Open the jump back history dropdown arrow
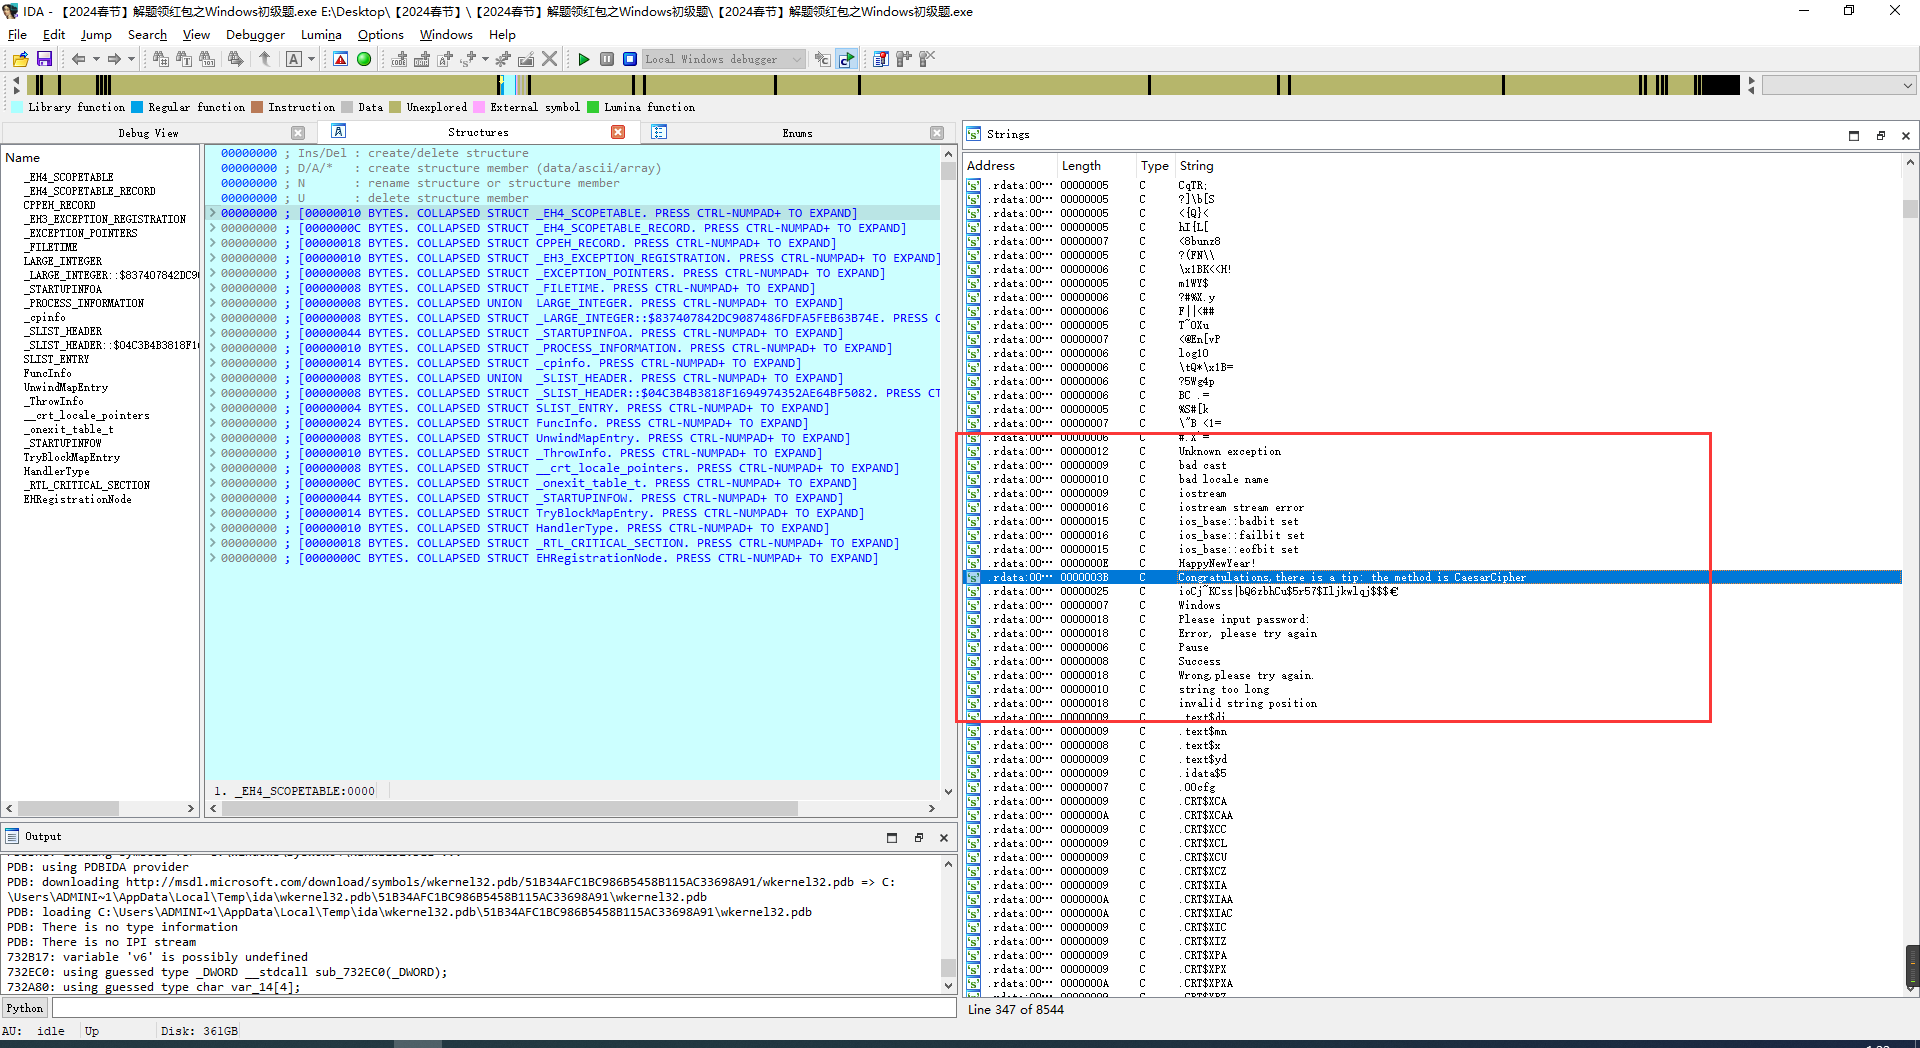The width and height of the screenshot is (1920, 1048). pos(96,59)
